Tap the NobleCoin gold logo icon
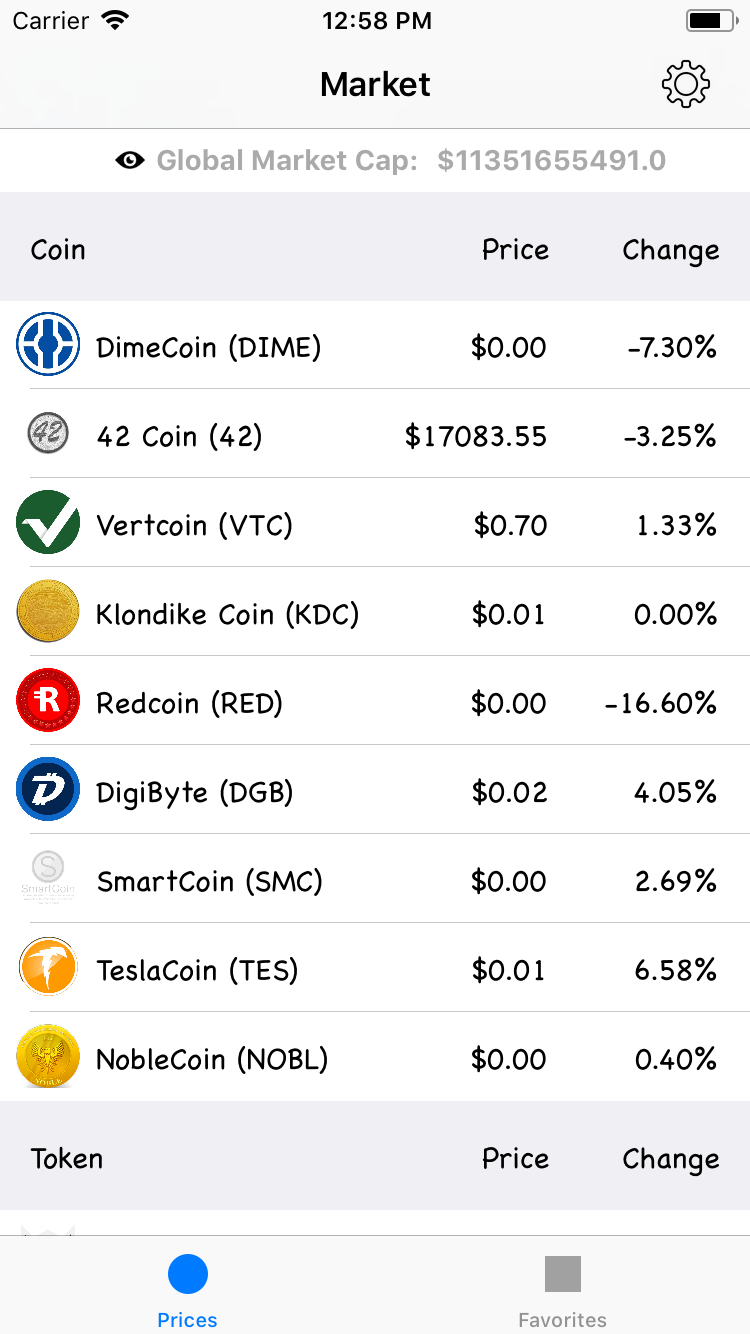Screen dimensions: 750x1334 click(48, 1057)
